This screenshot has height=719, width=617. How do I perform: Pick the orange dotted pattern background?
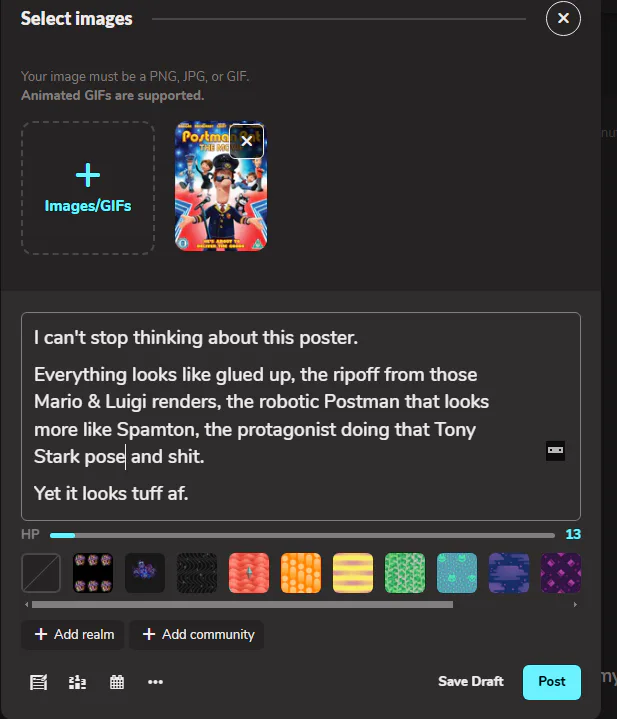click(301, 573)
